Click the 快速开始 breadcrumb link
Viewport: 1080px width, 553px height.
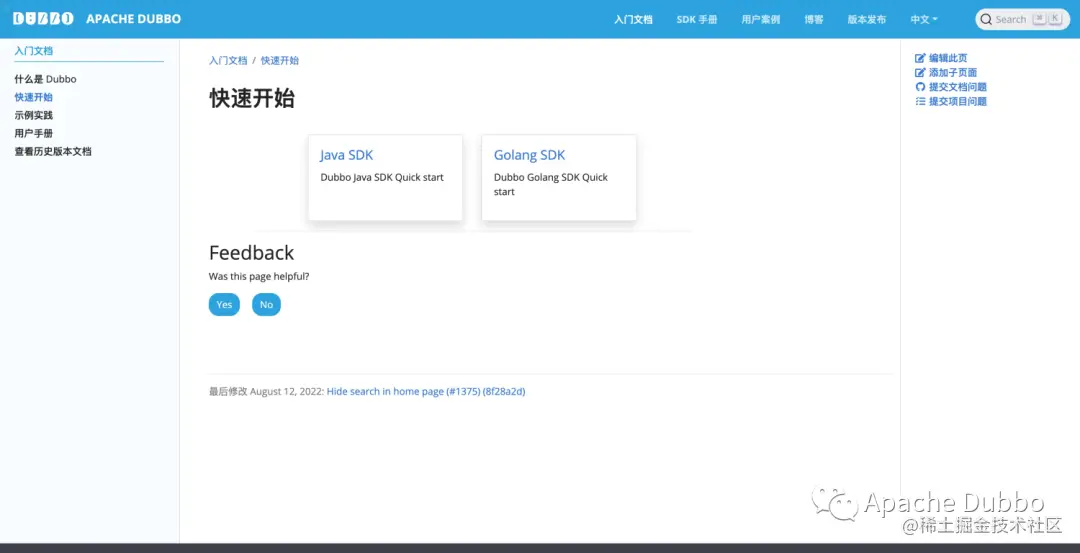click(x=280, y=61)
